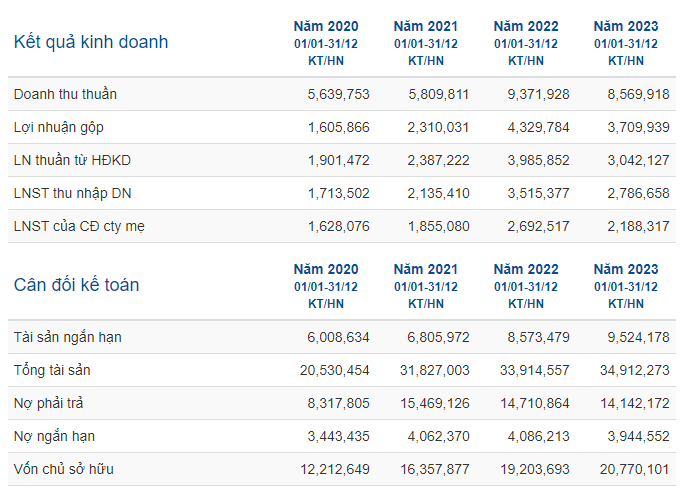This screenshot has width=680, height=489.
Task: Click the 'Vốn chủ sở hữu' row label
Action: (x=63, y=469)
